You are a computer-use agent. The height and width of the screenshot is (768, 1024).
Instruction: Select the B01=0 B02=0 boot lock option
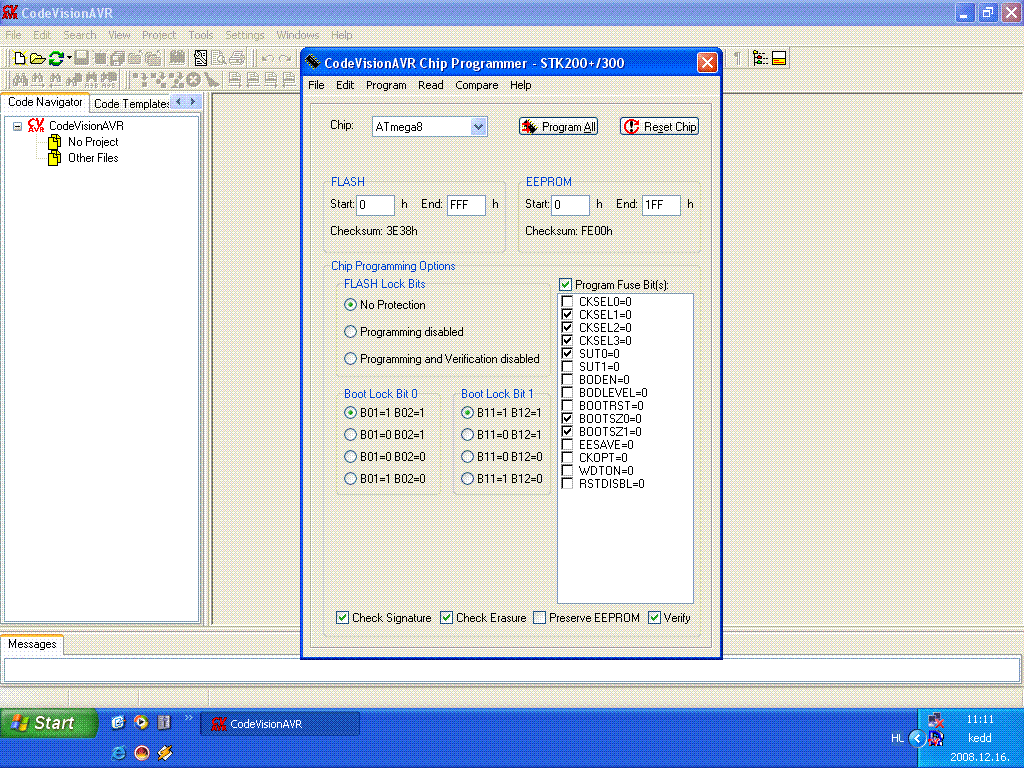[x=351, y=456]
